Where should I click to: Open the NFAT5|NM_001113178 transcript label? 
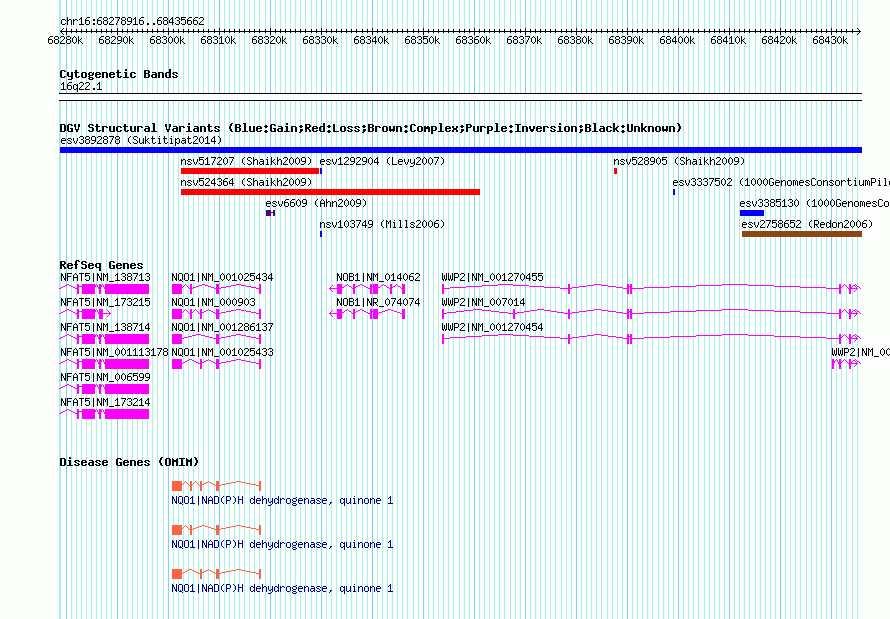114,352
